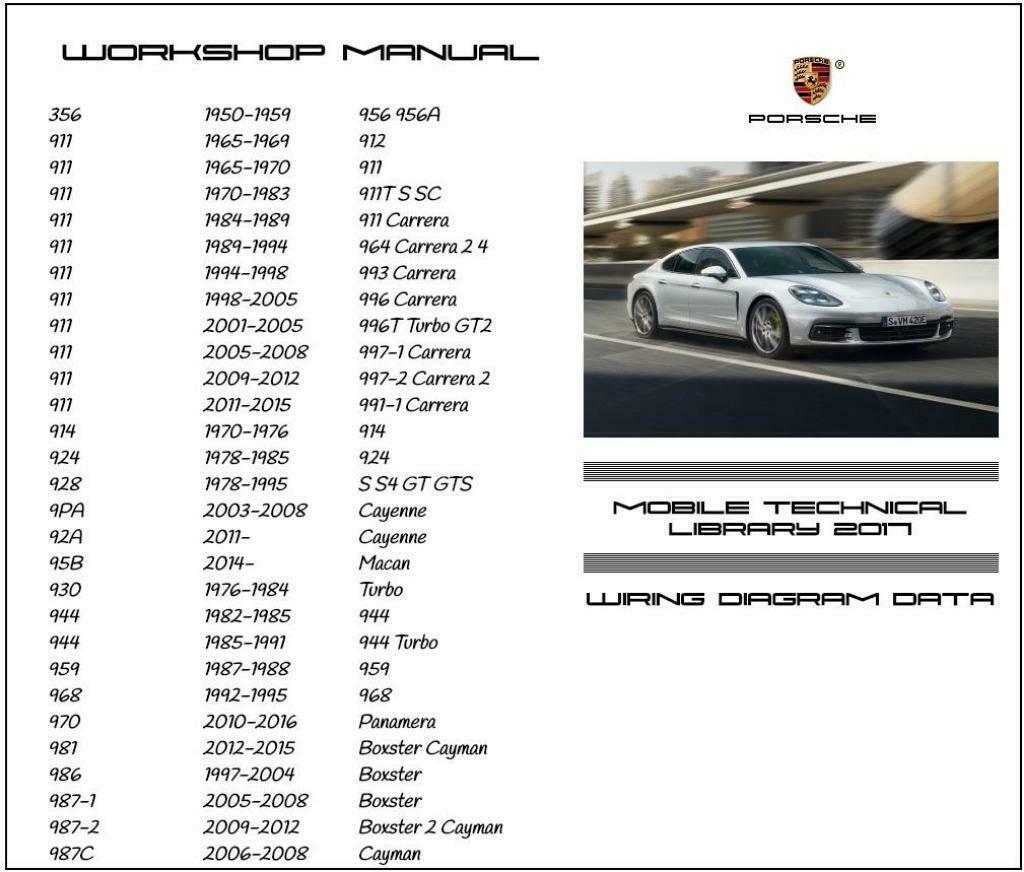Select the 956 956A entry
The image size is (1024, 872).
399,114
